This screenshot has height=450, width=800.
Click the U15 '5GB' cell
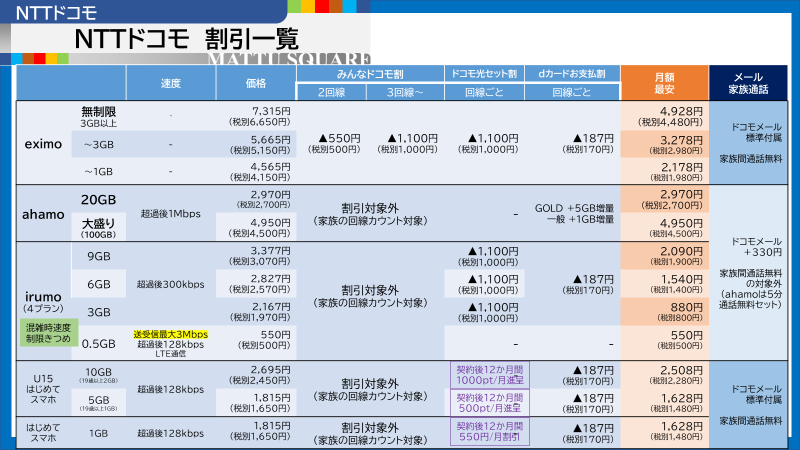click(98, 403)
